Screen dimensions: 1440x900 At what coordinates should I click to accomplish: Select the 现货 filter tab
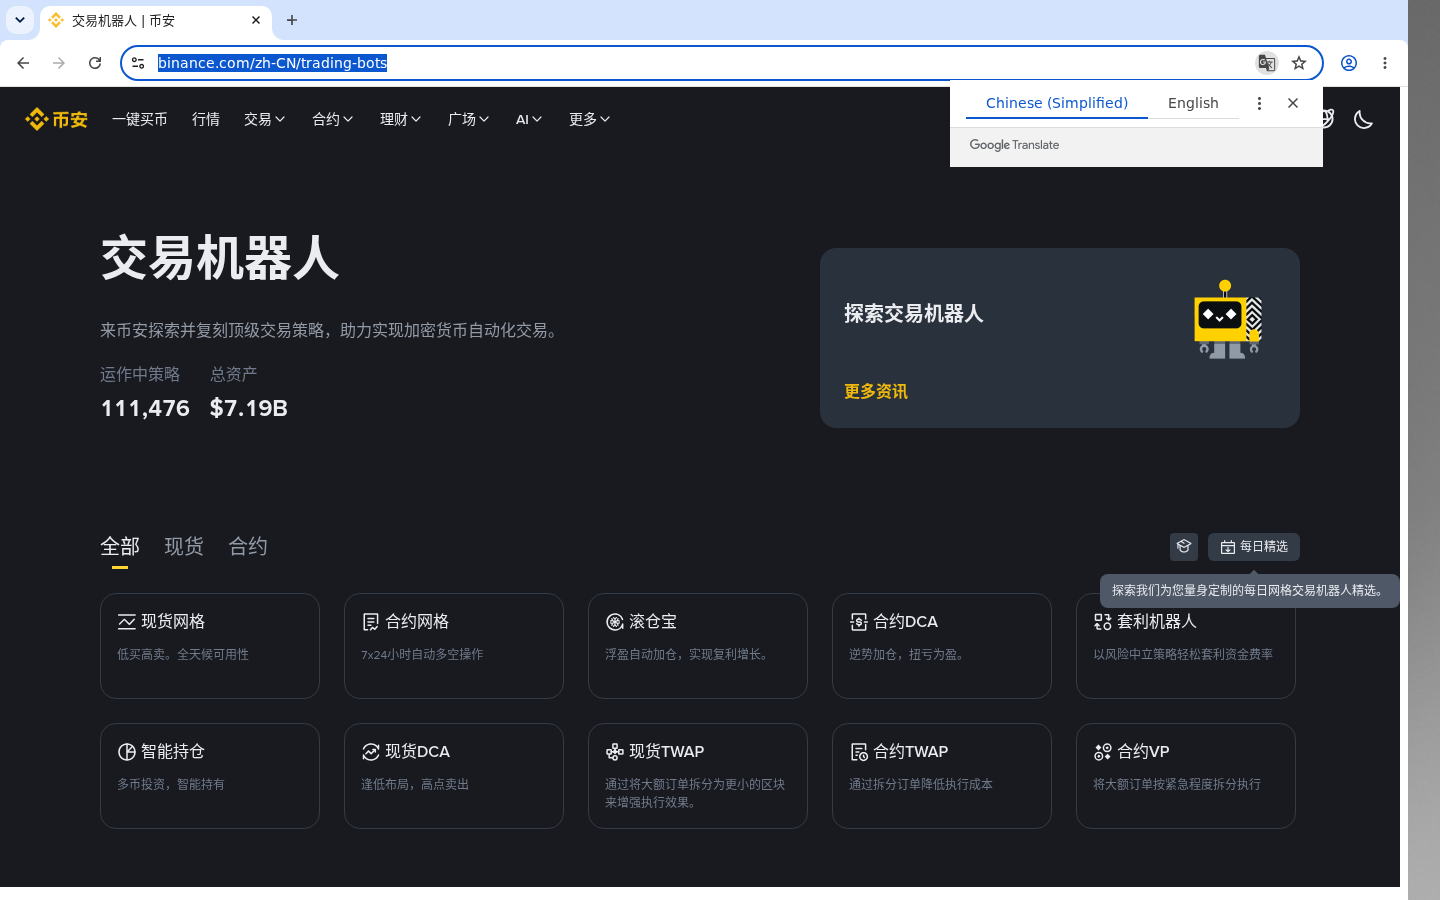point(184,547)
